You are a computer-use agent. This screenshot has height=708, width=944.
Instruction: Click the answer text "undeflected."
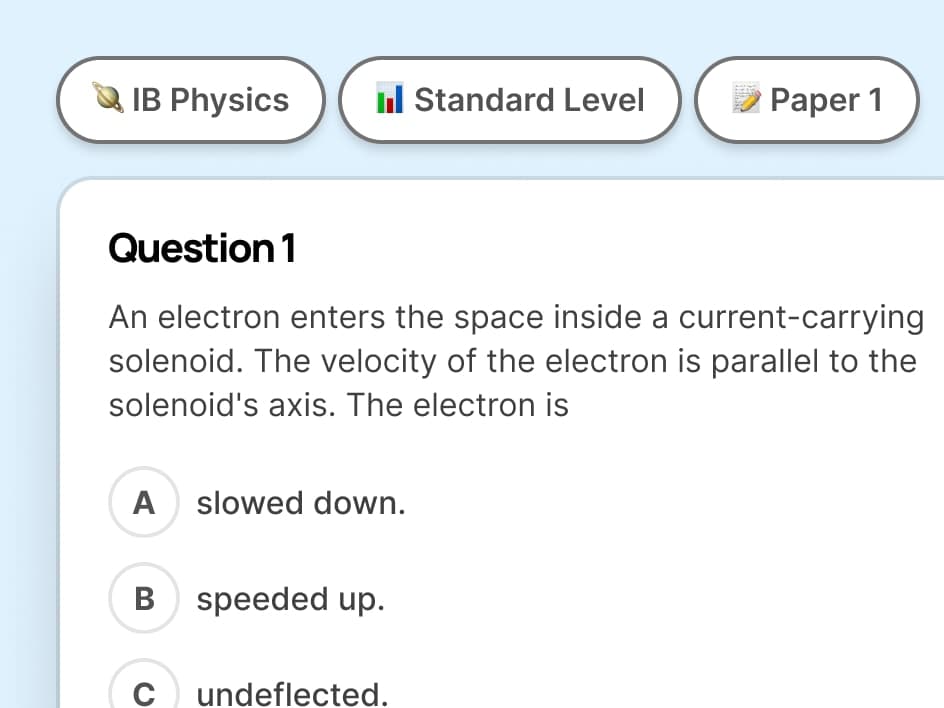click(292, 693)
